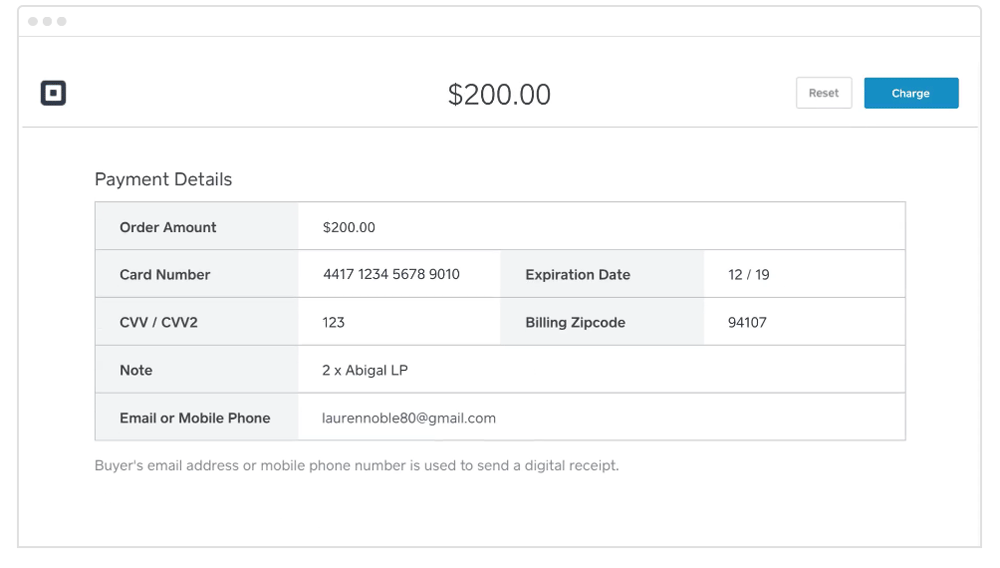The height and width of the screenshot is (568, 1000).
Task: Click the digital receipt helper text
Action: pos(357,465)
